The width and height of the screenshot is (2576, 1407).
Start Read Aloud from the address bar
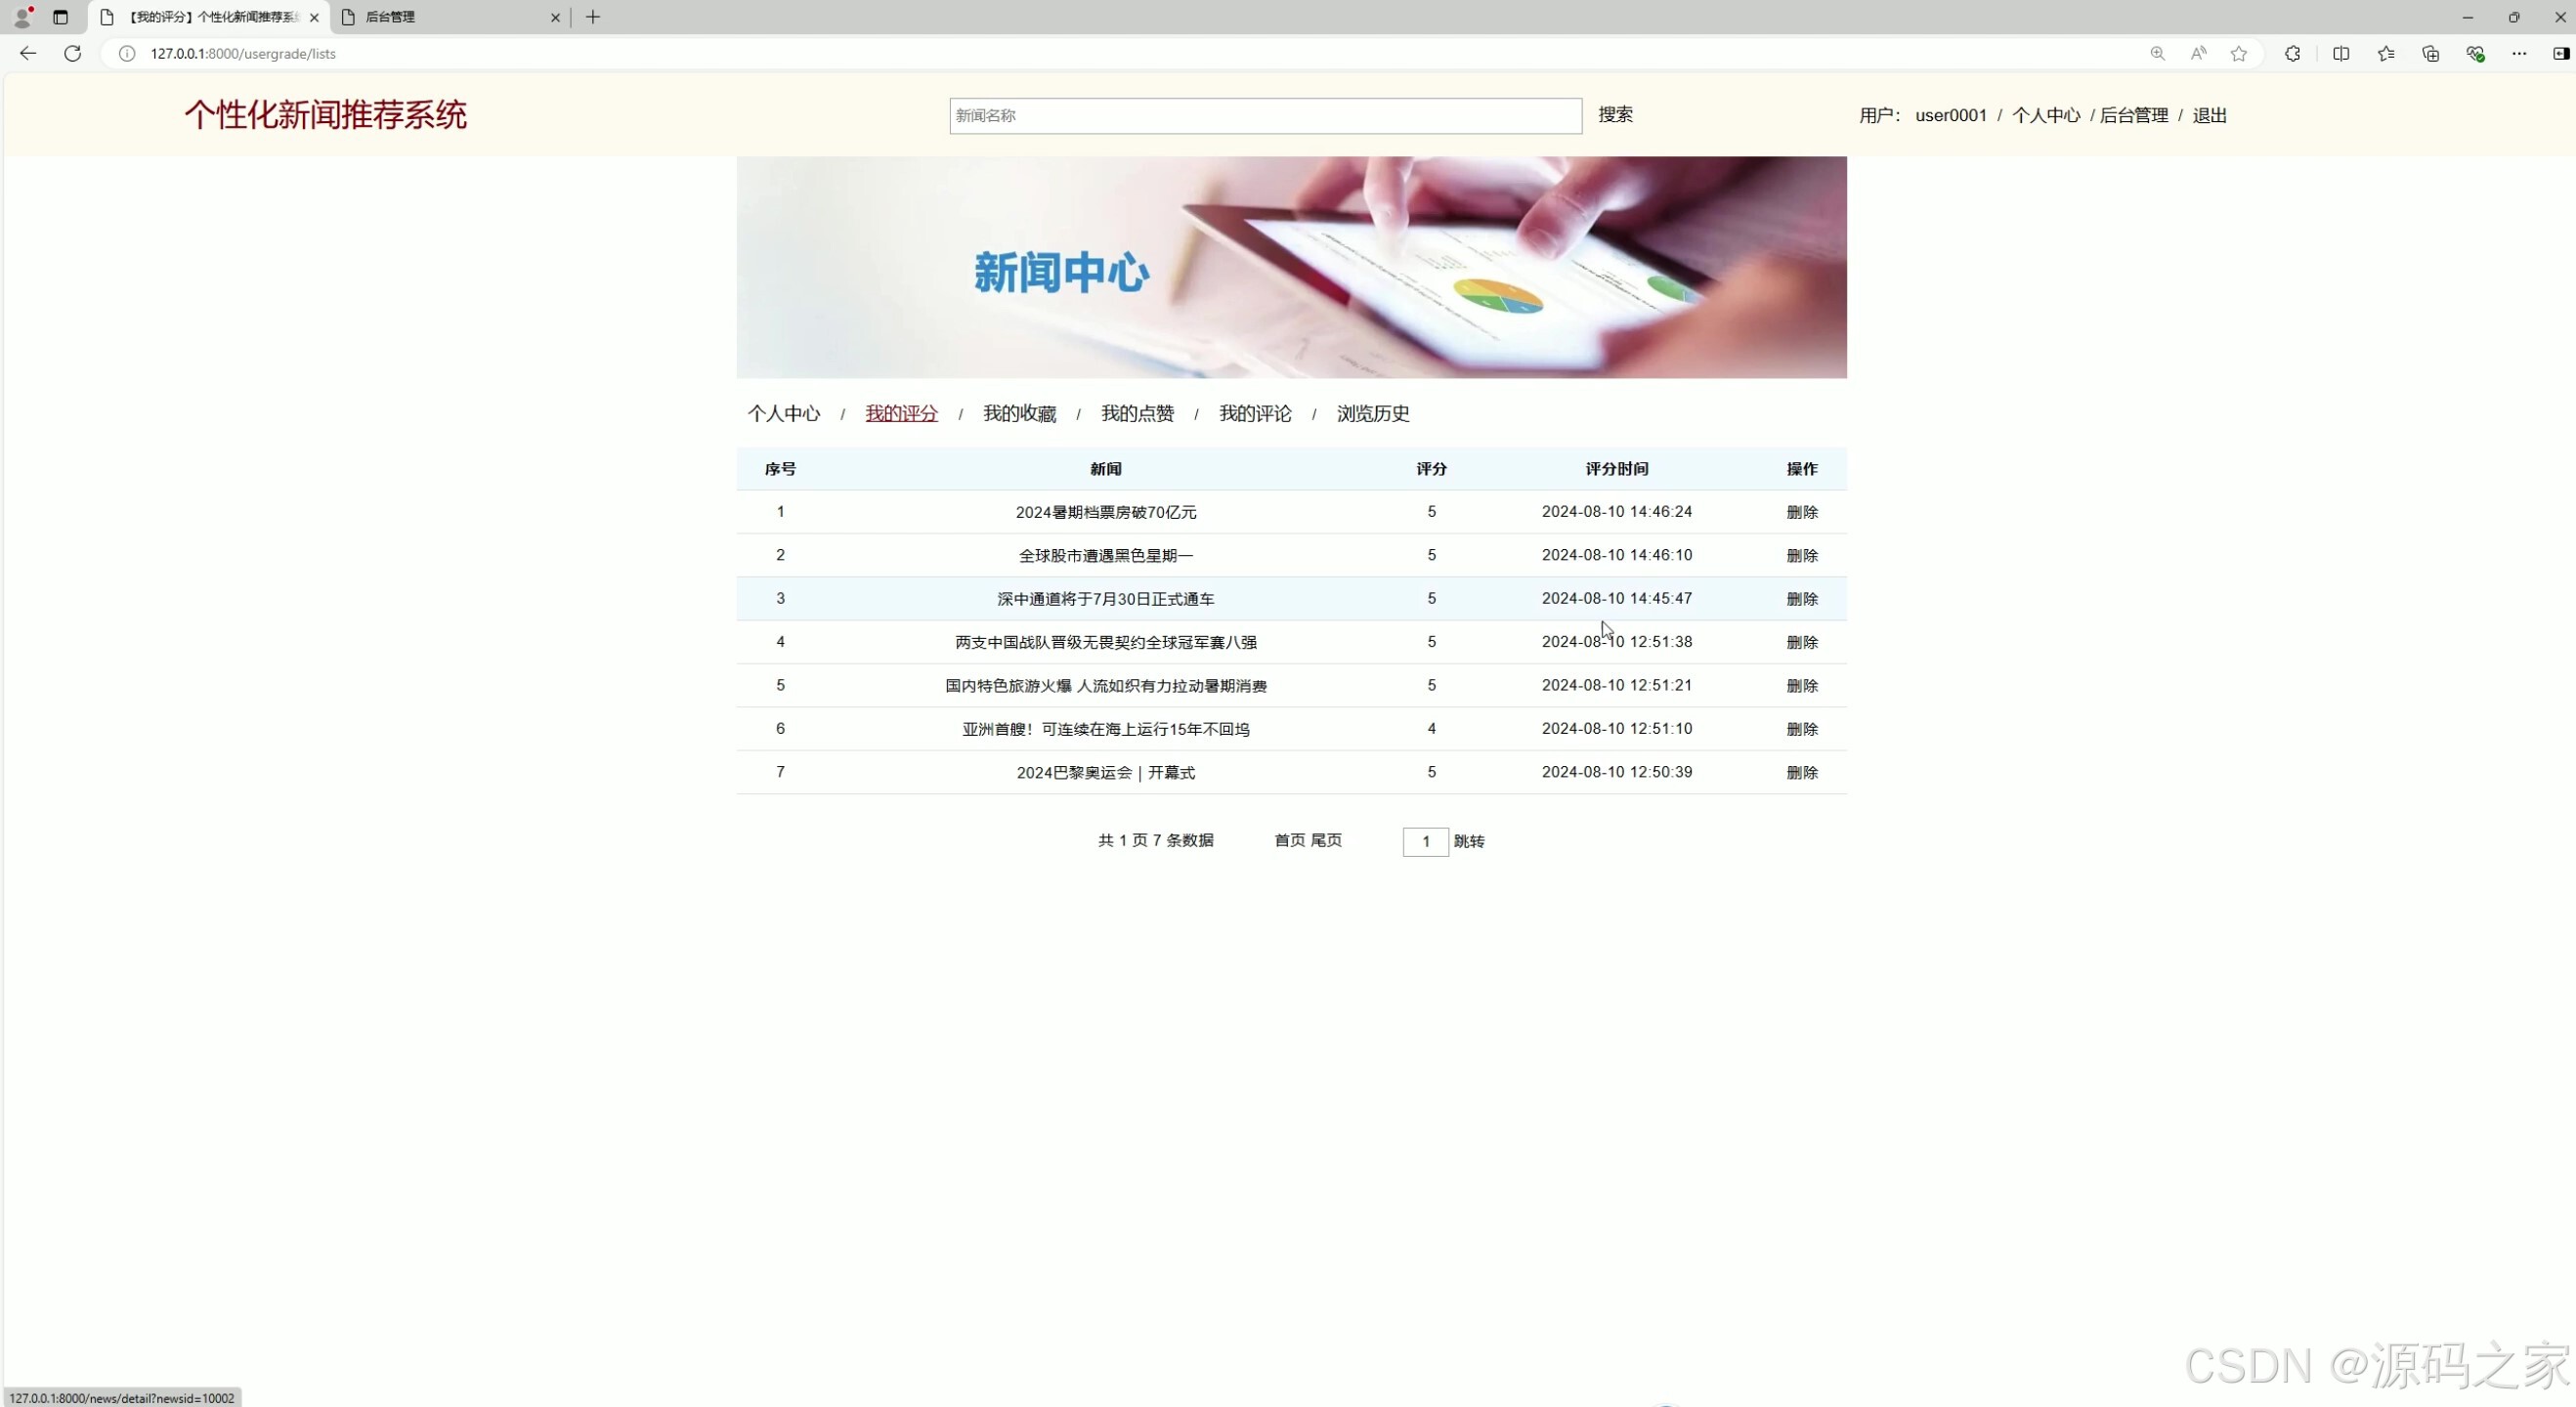tap(2198, 54)
